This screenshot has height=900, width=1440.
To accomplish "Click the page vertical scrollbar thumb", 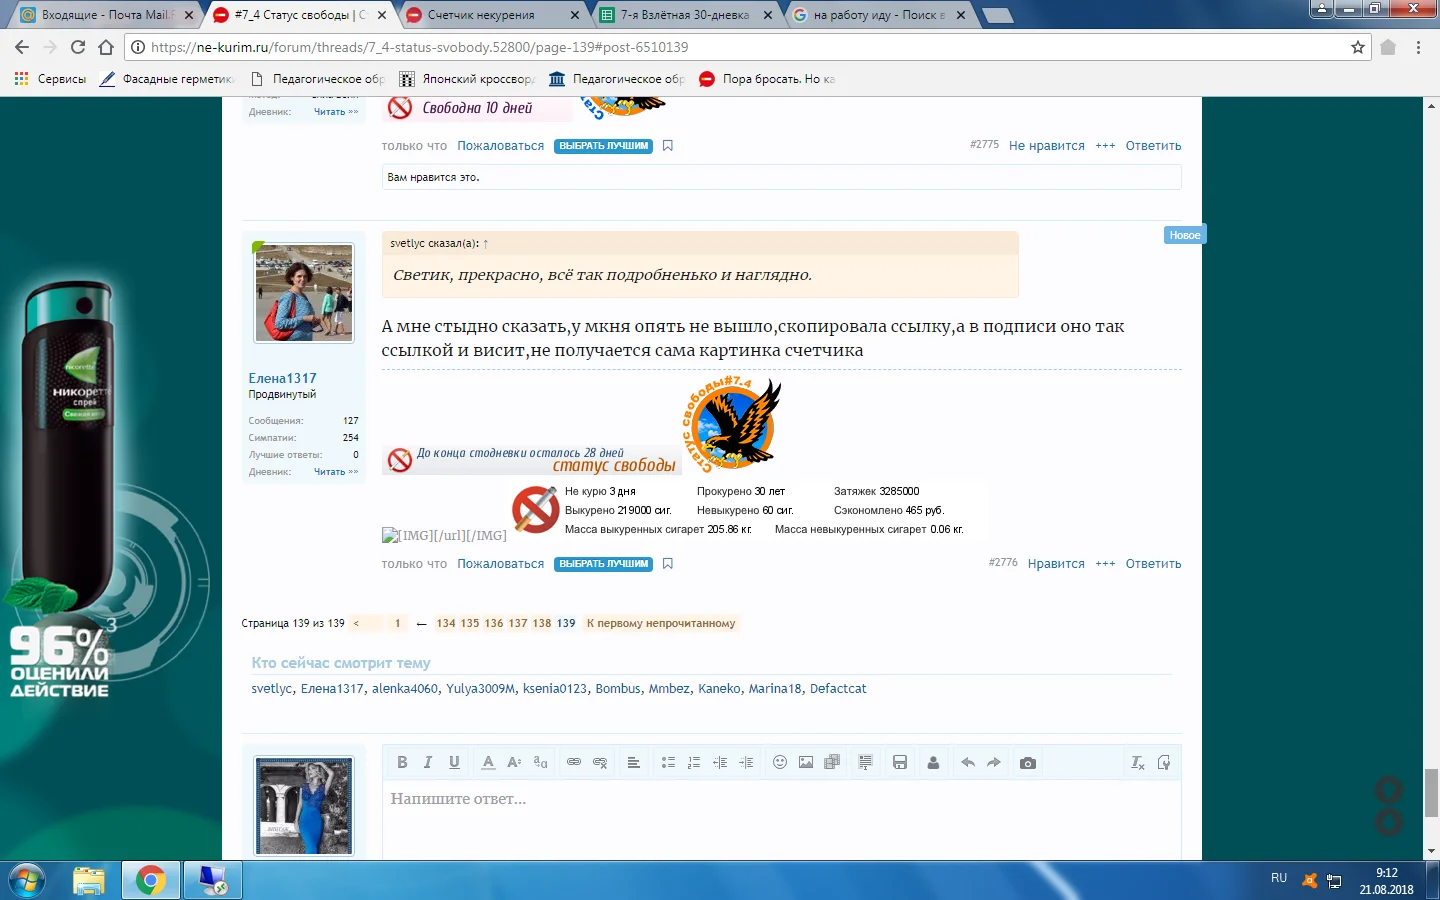I will click(1431, 793).
